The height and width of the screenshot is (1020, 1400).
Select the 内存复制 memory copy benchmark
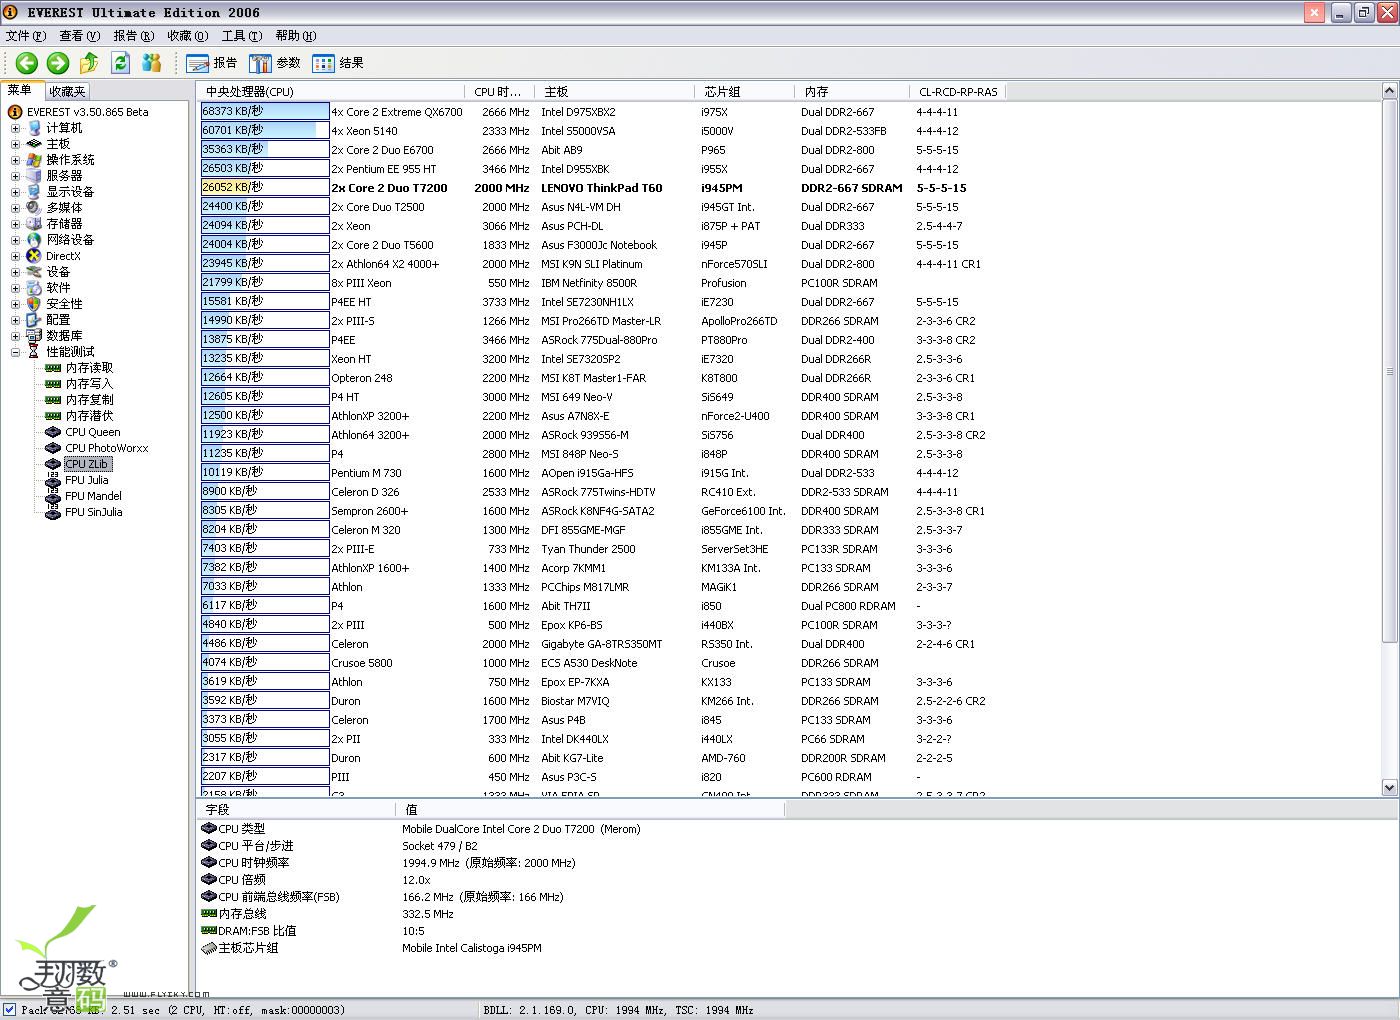pos(89,400)
